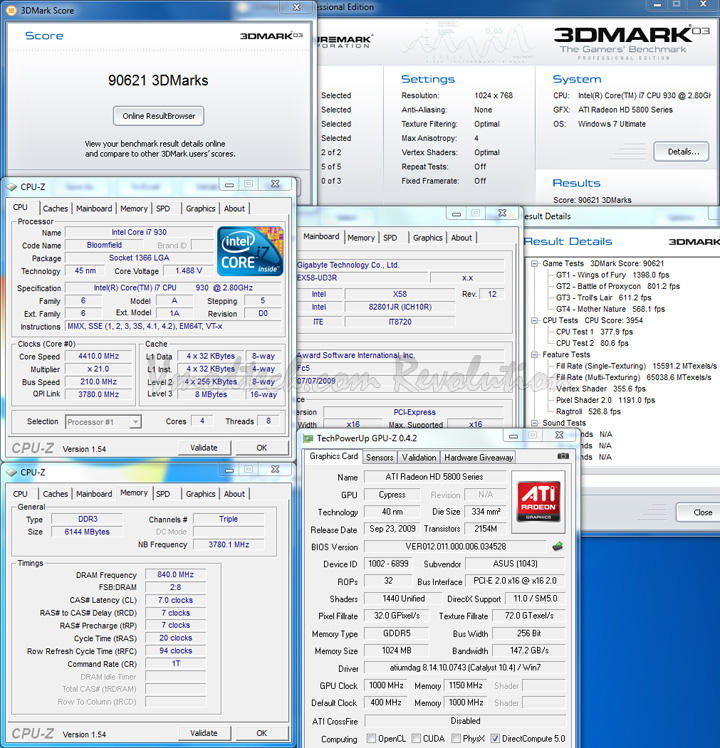This screenshot has height=748, width=720.
Task: Select GT3 - Troll's Lair result
Action: [x=603, y=298]
